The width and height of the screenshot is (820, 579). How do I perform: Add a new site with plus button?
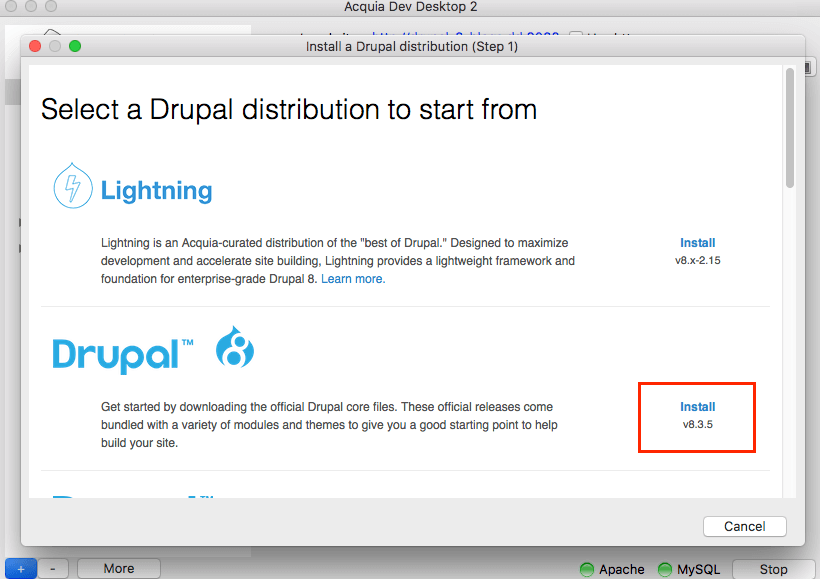[x=21, y=569]
